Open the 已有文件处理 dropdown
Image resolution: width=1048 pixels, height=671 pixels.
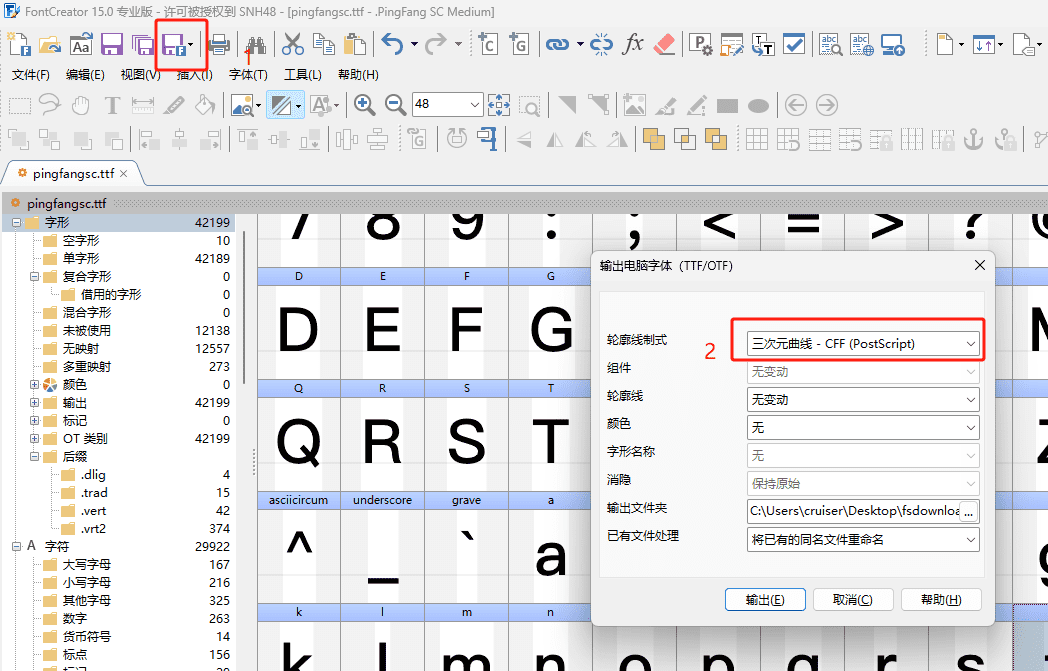pyautogui.click(x=864, y=540)
